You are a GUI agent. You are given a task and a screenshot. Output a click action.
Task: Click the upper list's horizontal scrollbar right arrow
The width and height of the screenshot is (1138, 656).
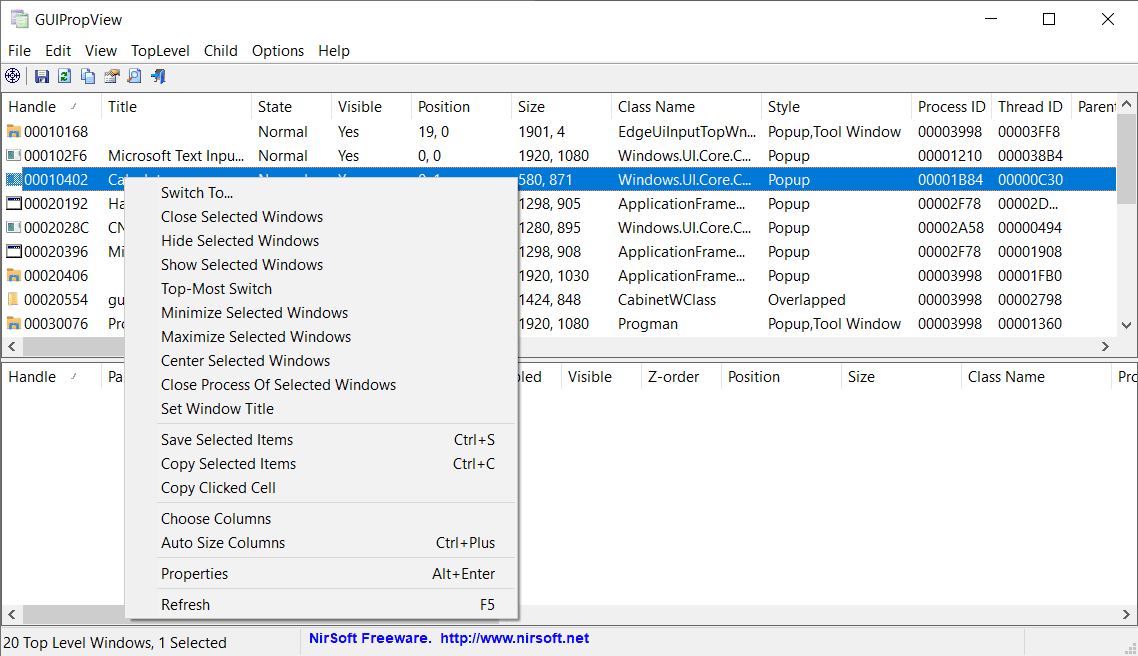1105,346
